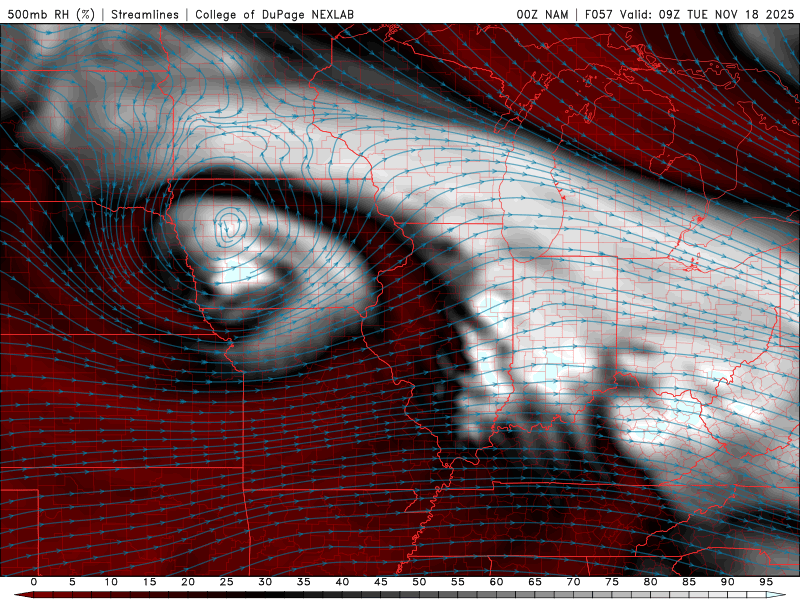Select the '15' colorbar label
This screenshot has height=600, width=800.
pyautogui.click(x=149, y=582)
